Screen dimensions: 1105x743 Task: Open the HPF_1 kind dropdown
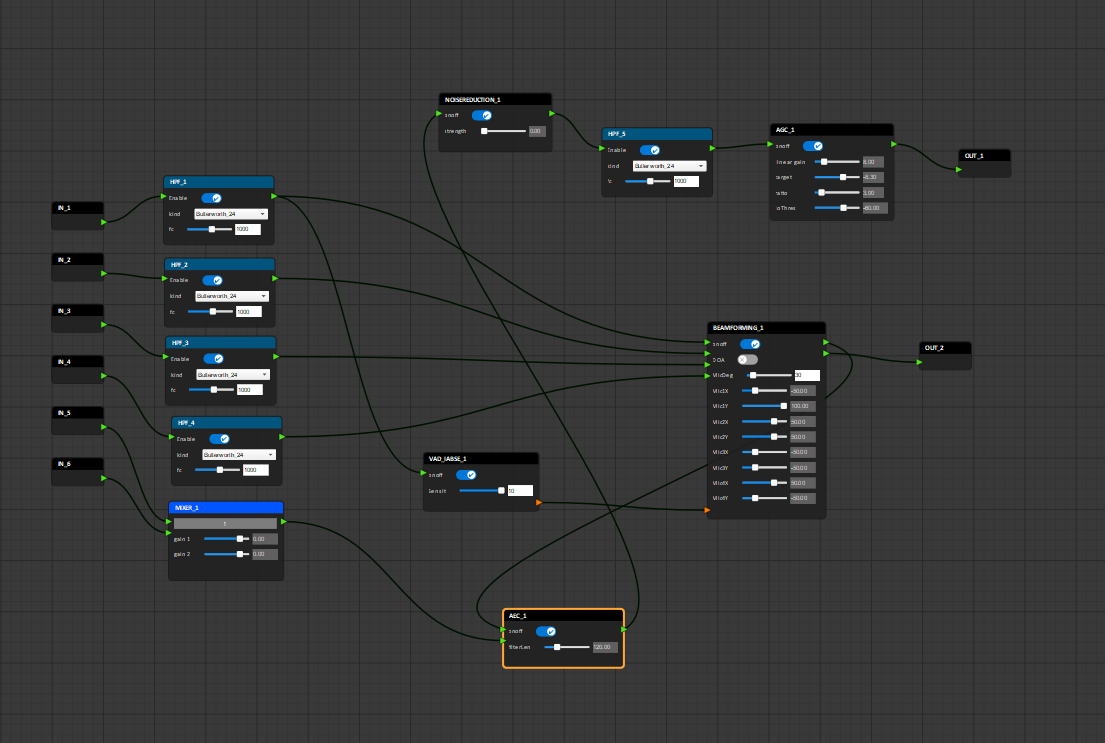[231, 214]
